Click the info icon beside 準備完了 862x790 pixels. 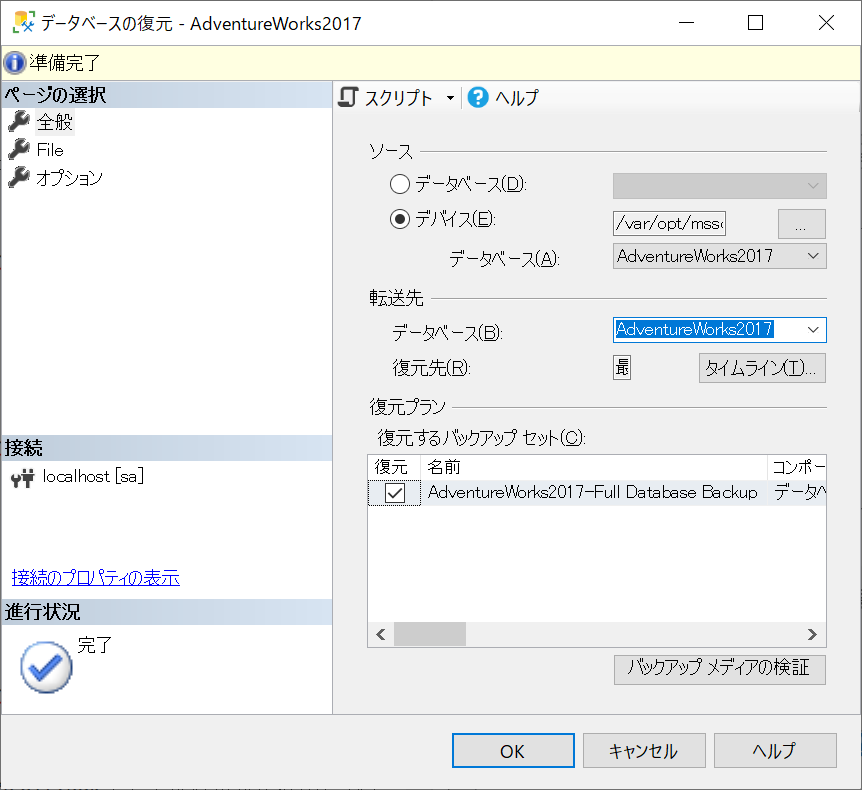pos(15,63)
